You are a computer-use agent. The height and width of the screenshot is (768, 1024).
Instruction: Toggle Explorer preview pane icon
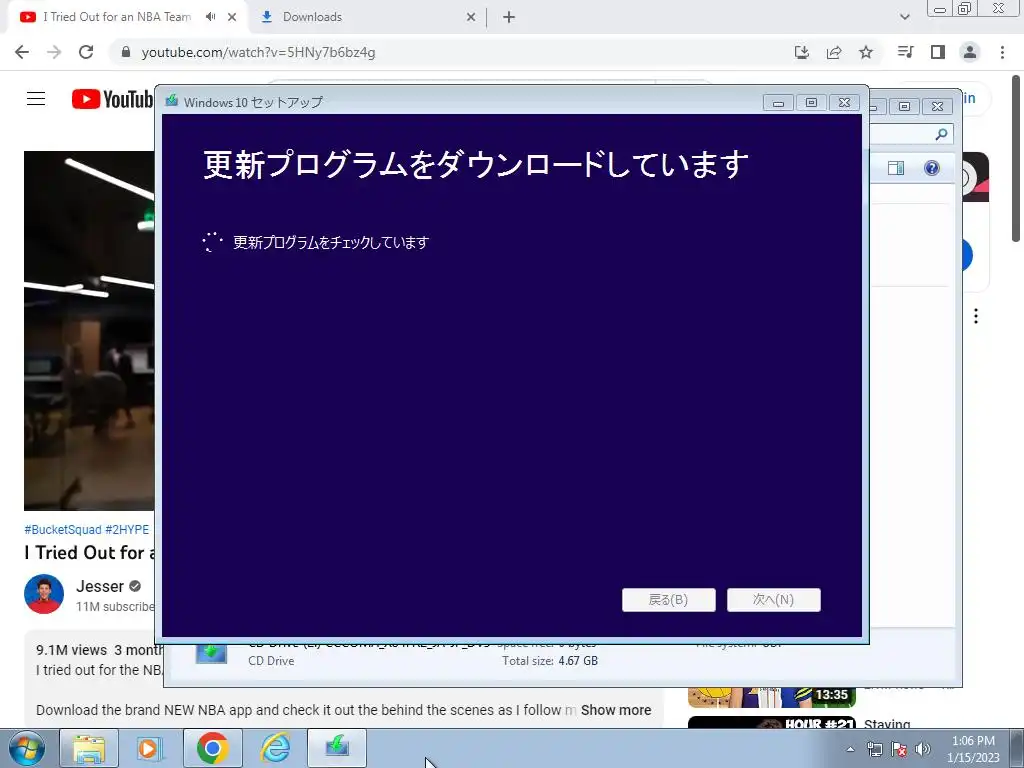tap(896, 168)
